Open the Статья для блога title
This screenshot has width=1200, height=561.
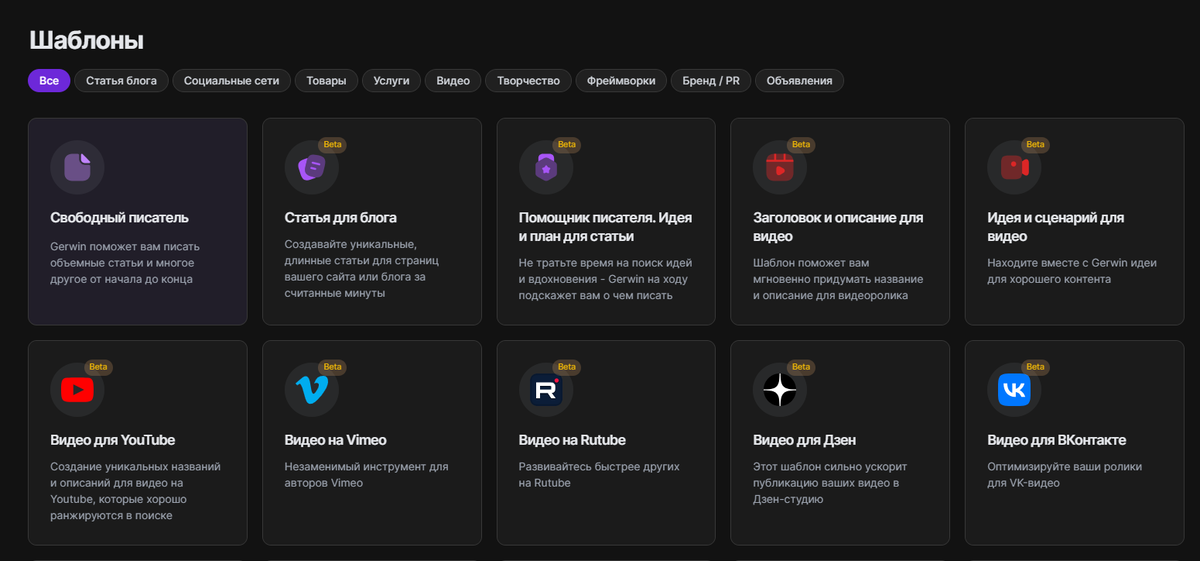point(341,218)
